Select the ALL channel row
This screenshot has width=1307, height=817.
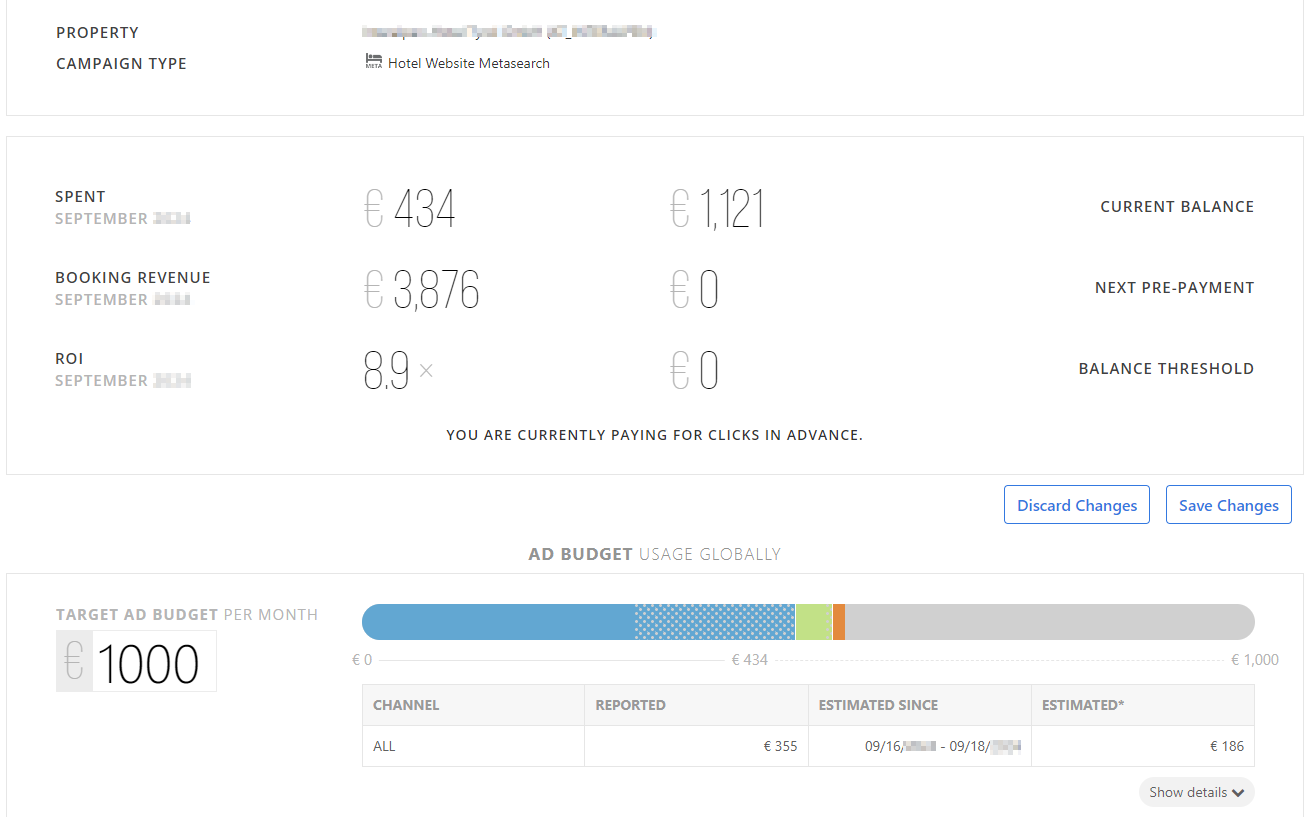(x=385, y=746)
